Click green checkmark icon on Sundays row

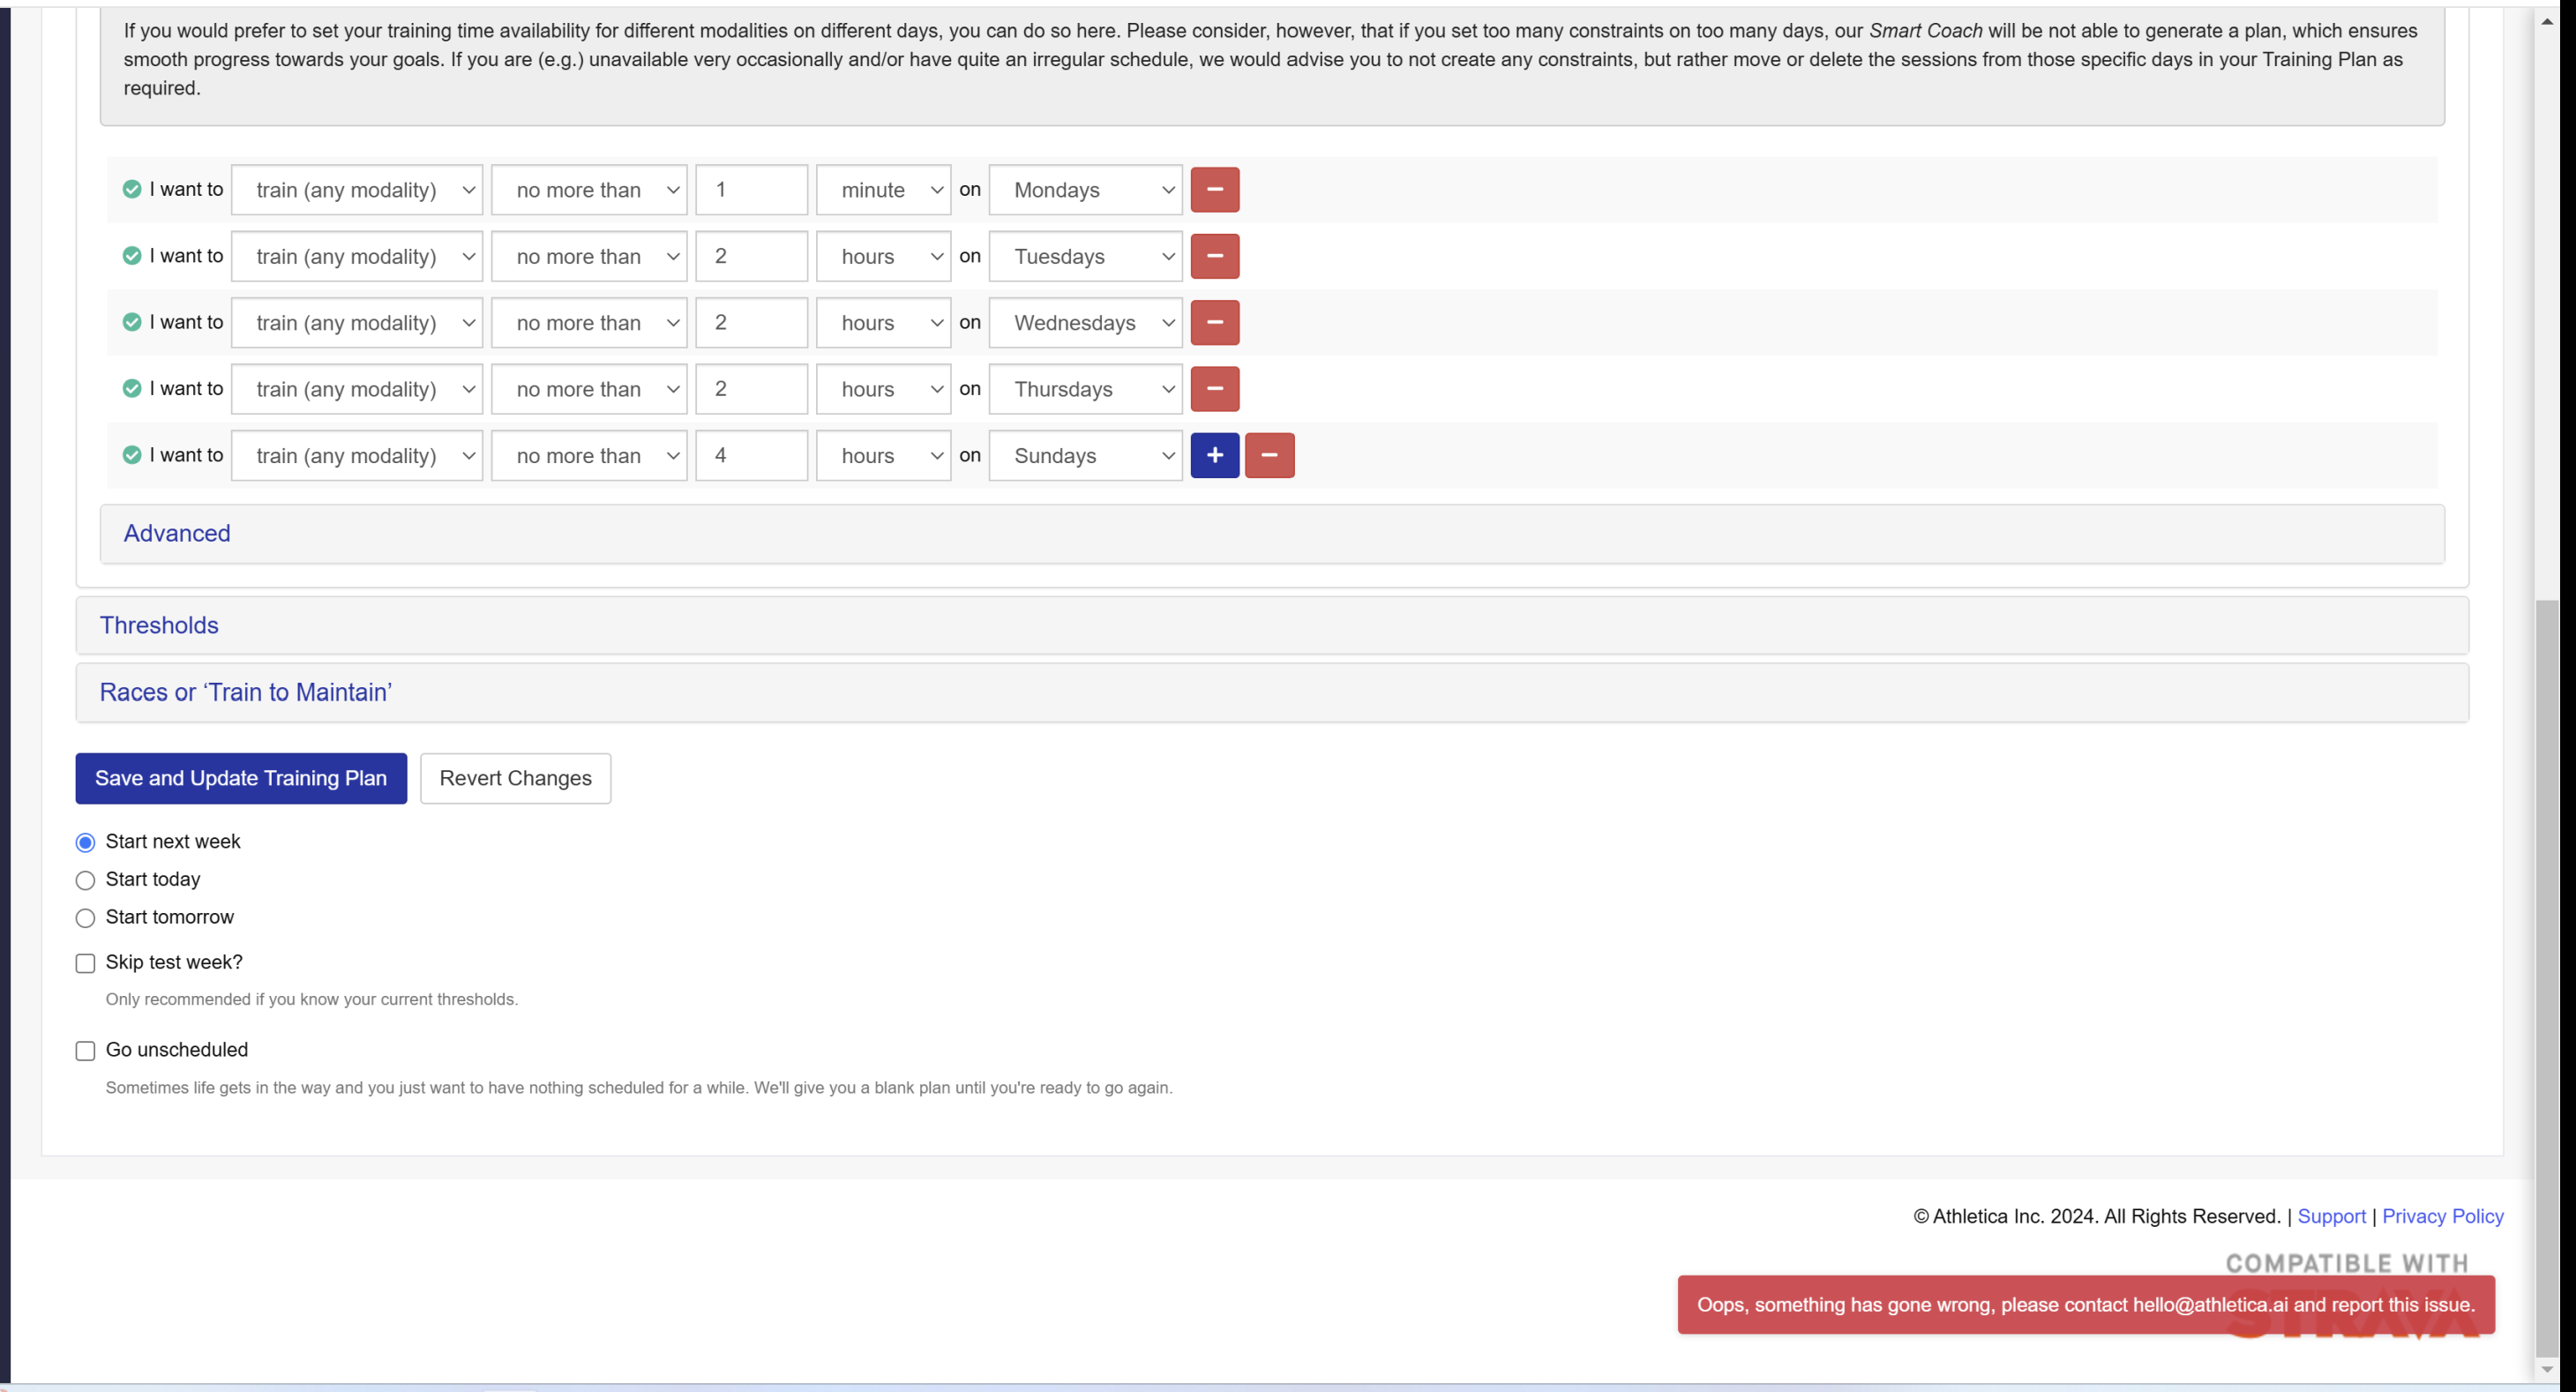(132, 455)
